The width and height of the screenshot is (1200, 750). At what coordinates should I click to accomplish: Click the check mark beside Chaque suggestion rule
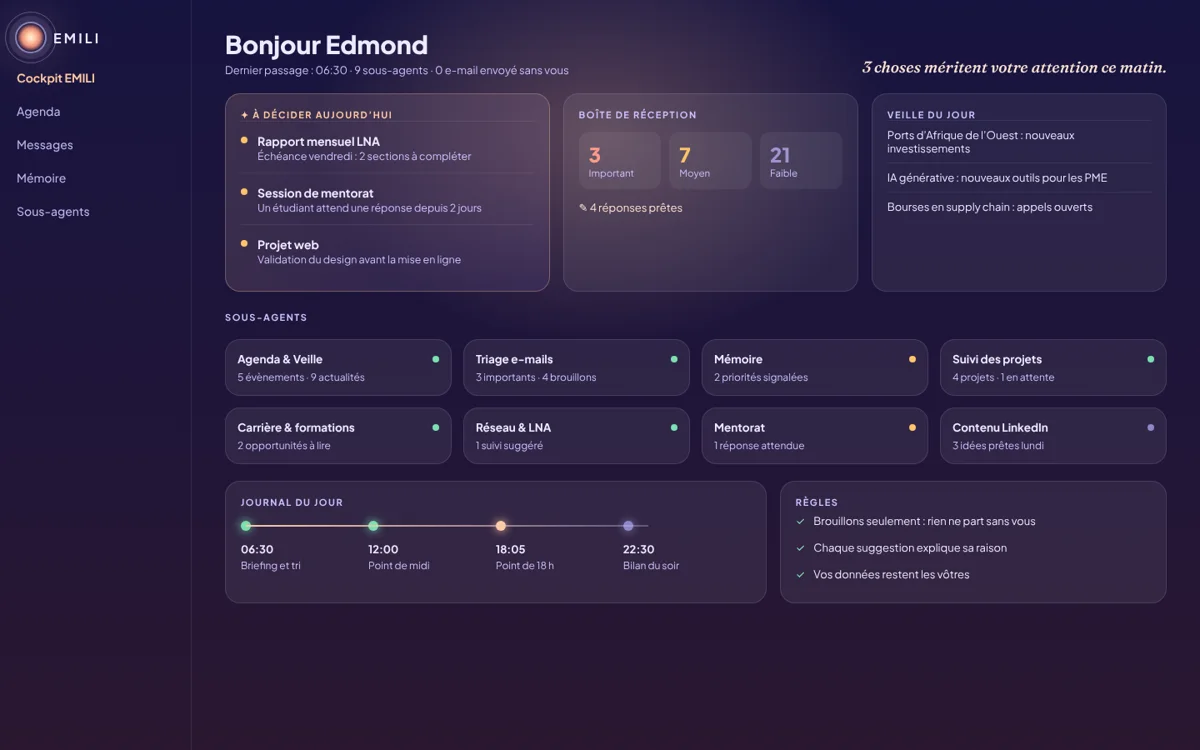pos(800,548)
